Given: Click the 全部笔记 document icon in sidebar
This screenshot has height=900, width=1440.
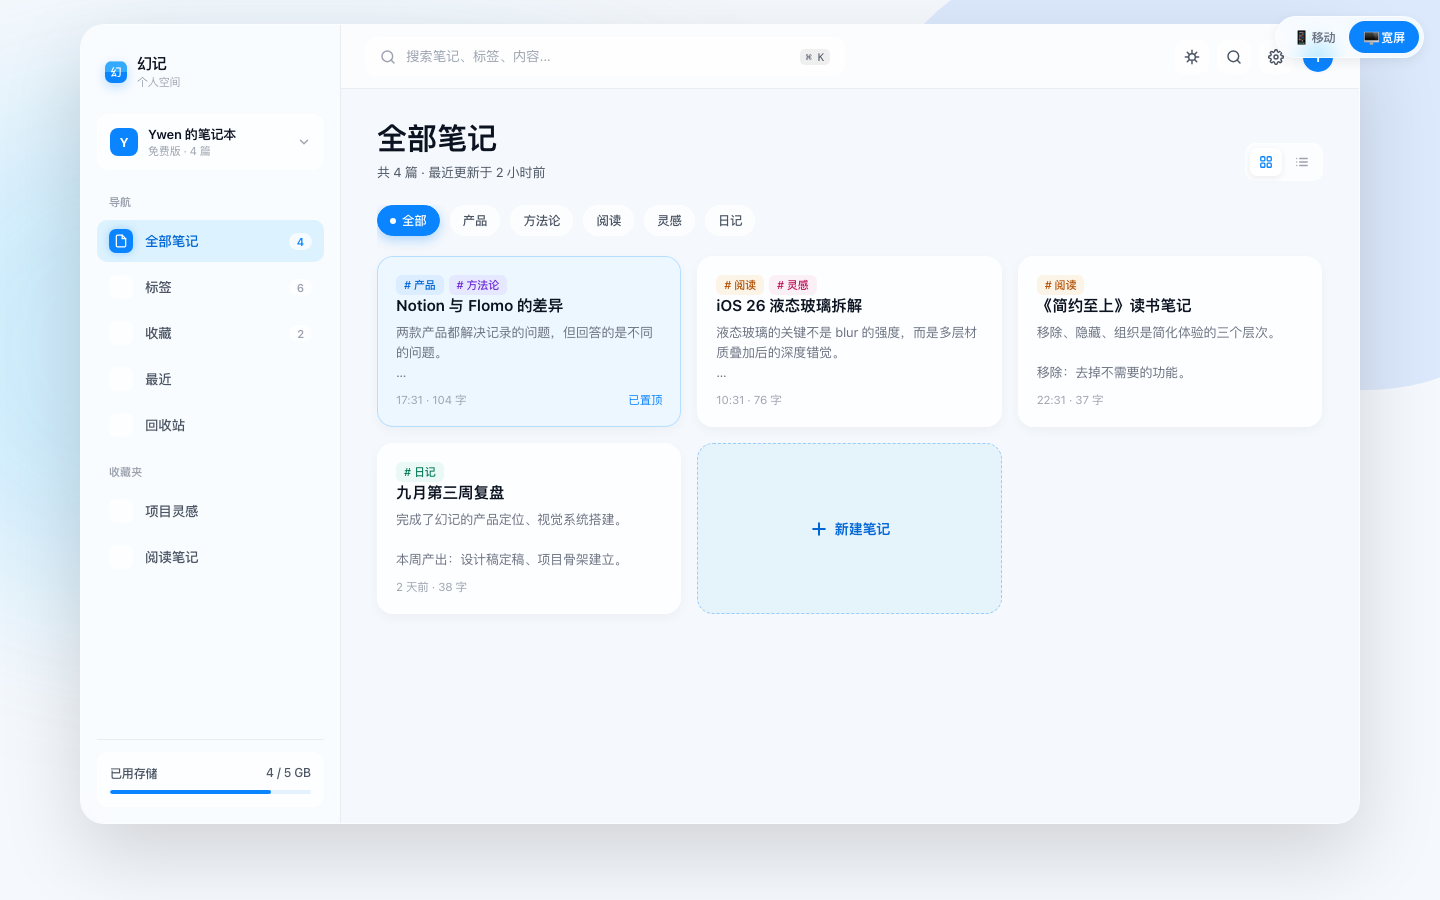Looking at the screenshot, I should [x=121, y=241].
